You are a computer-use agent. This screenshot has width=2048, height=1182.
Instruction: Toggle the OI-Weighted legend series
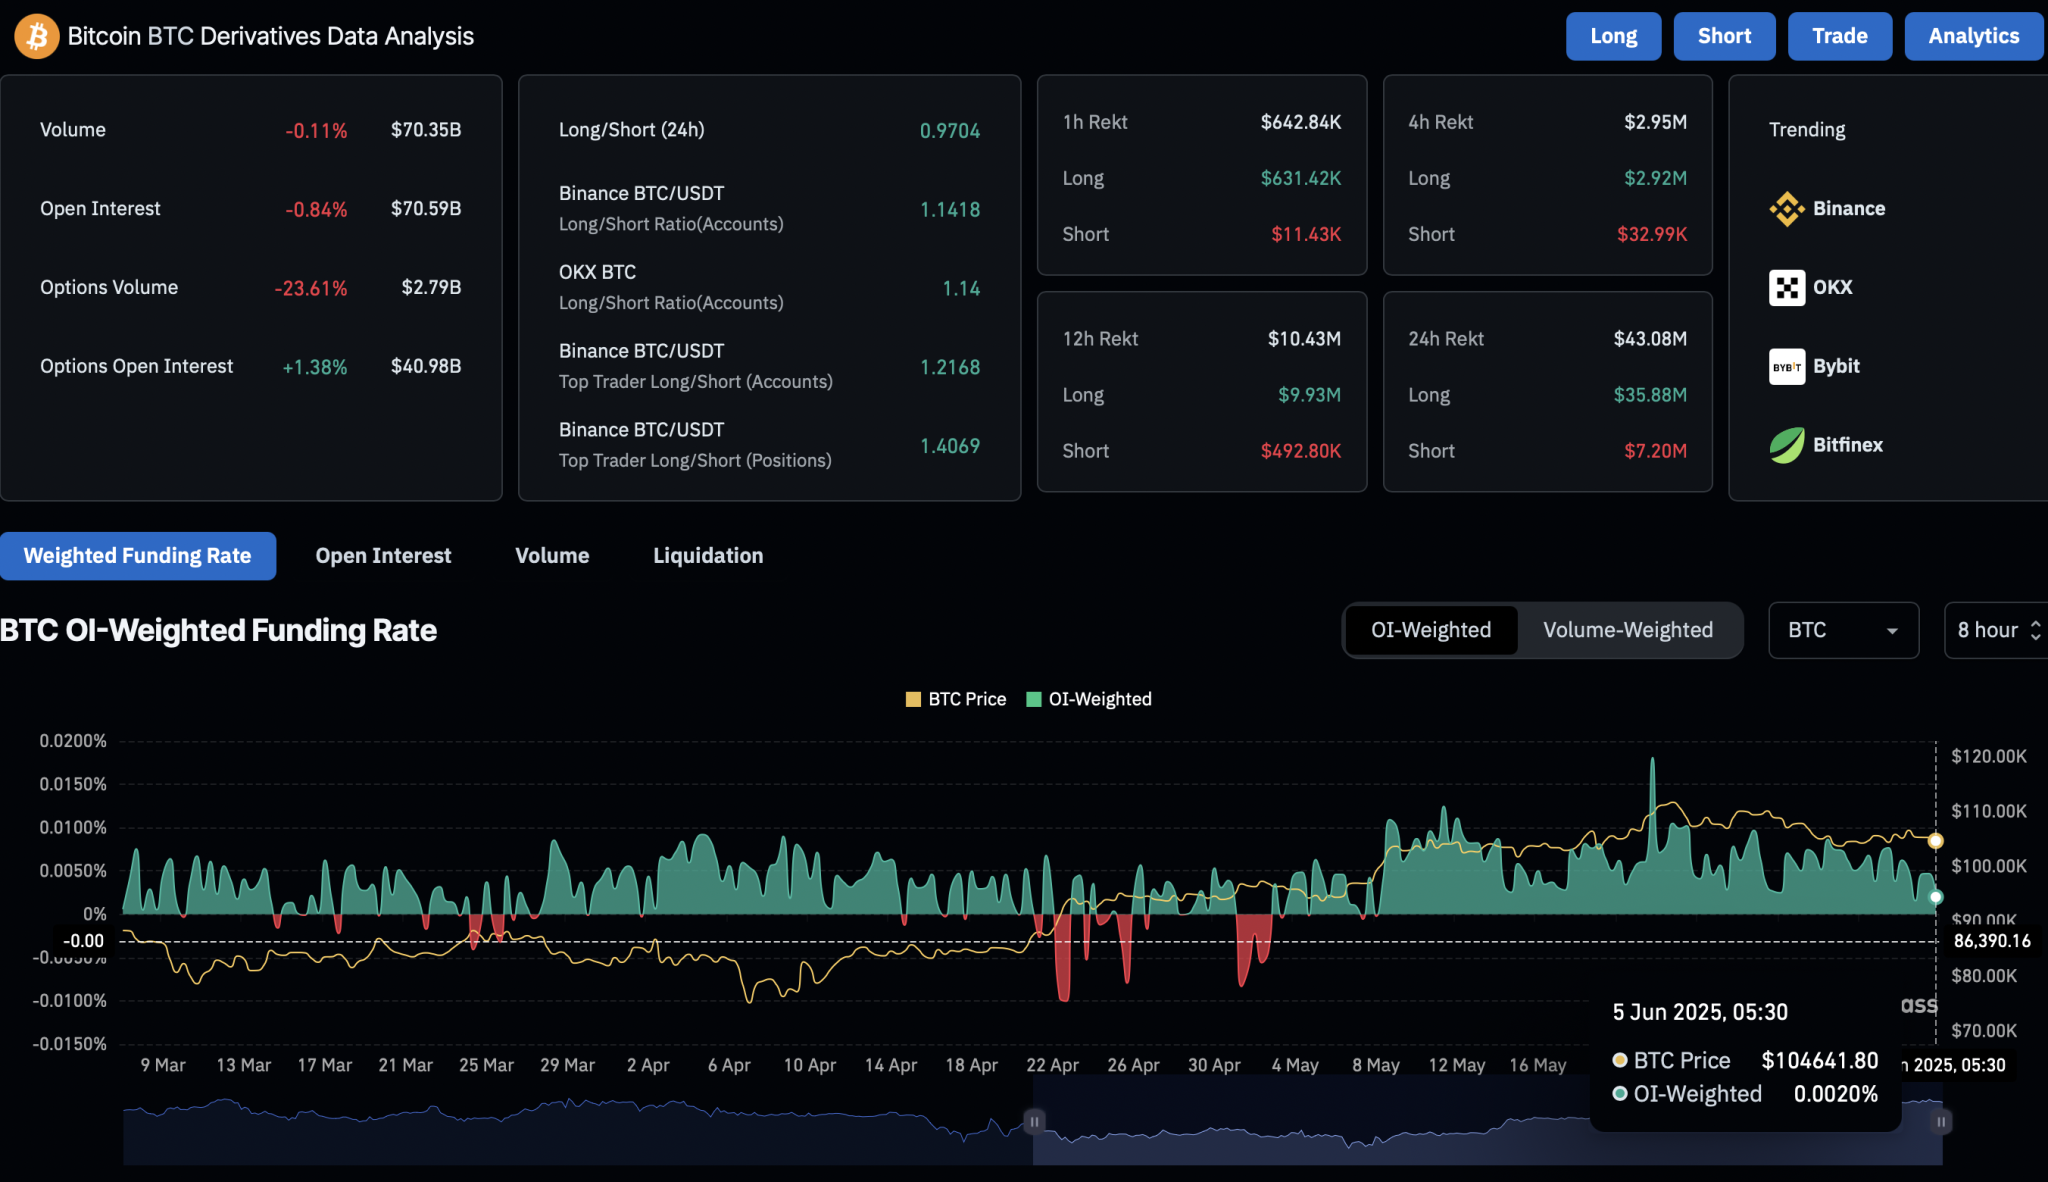[1089, 700]
